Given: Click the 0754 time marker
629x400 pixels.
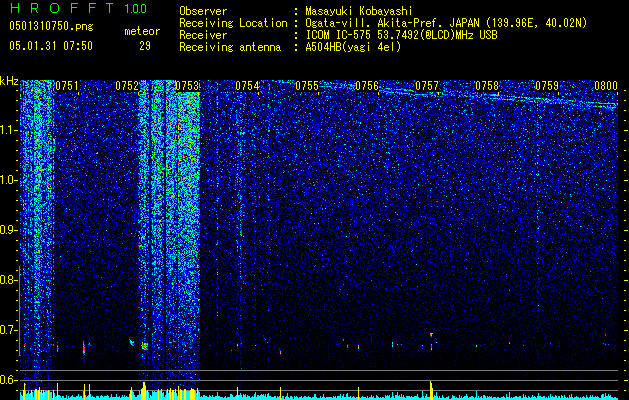Looking at the screenshot, I should pos(247,86).
